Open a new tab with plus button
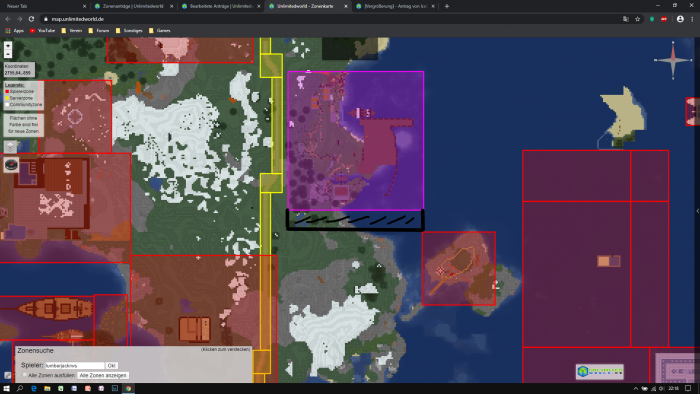The height and width of the screenshot is (394, 700). [x=446, y=6]
